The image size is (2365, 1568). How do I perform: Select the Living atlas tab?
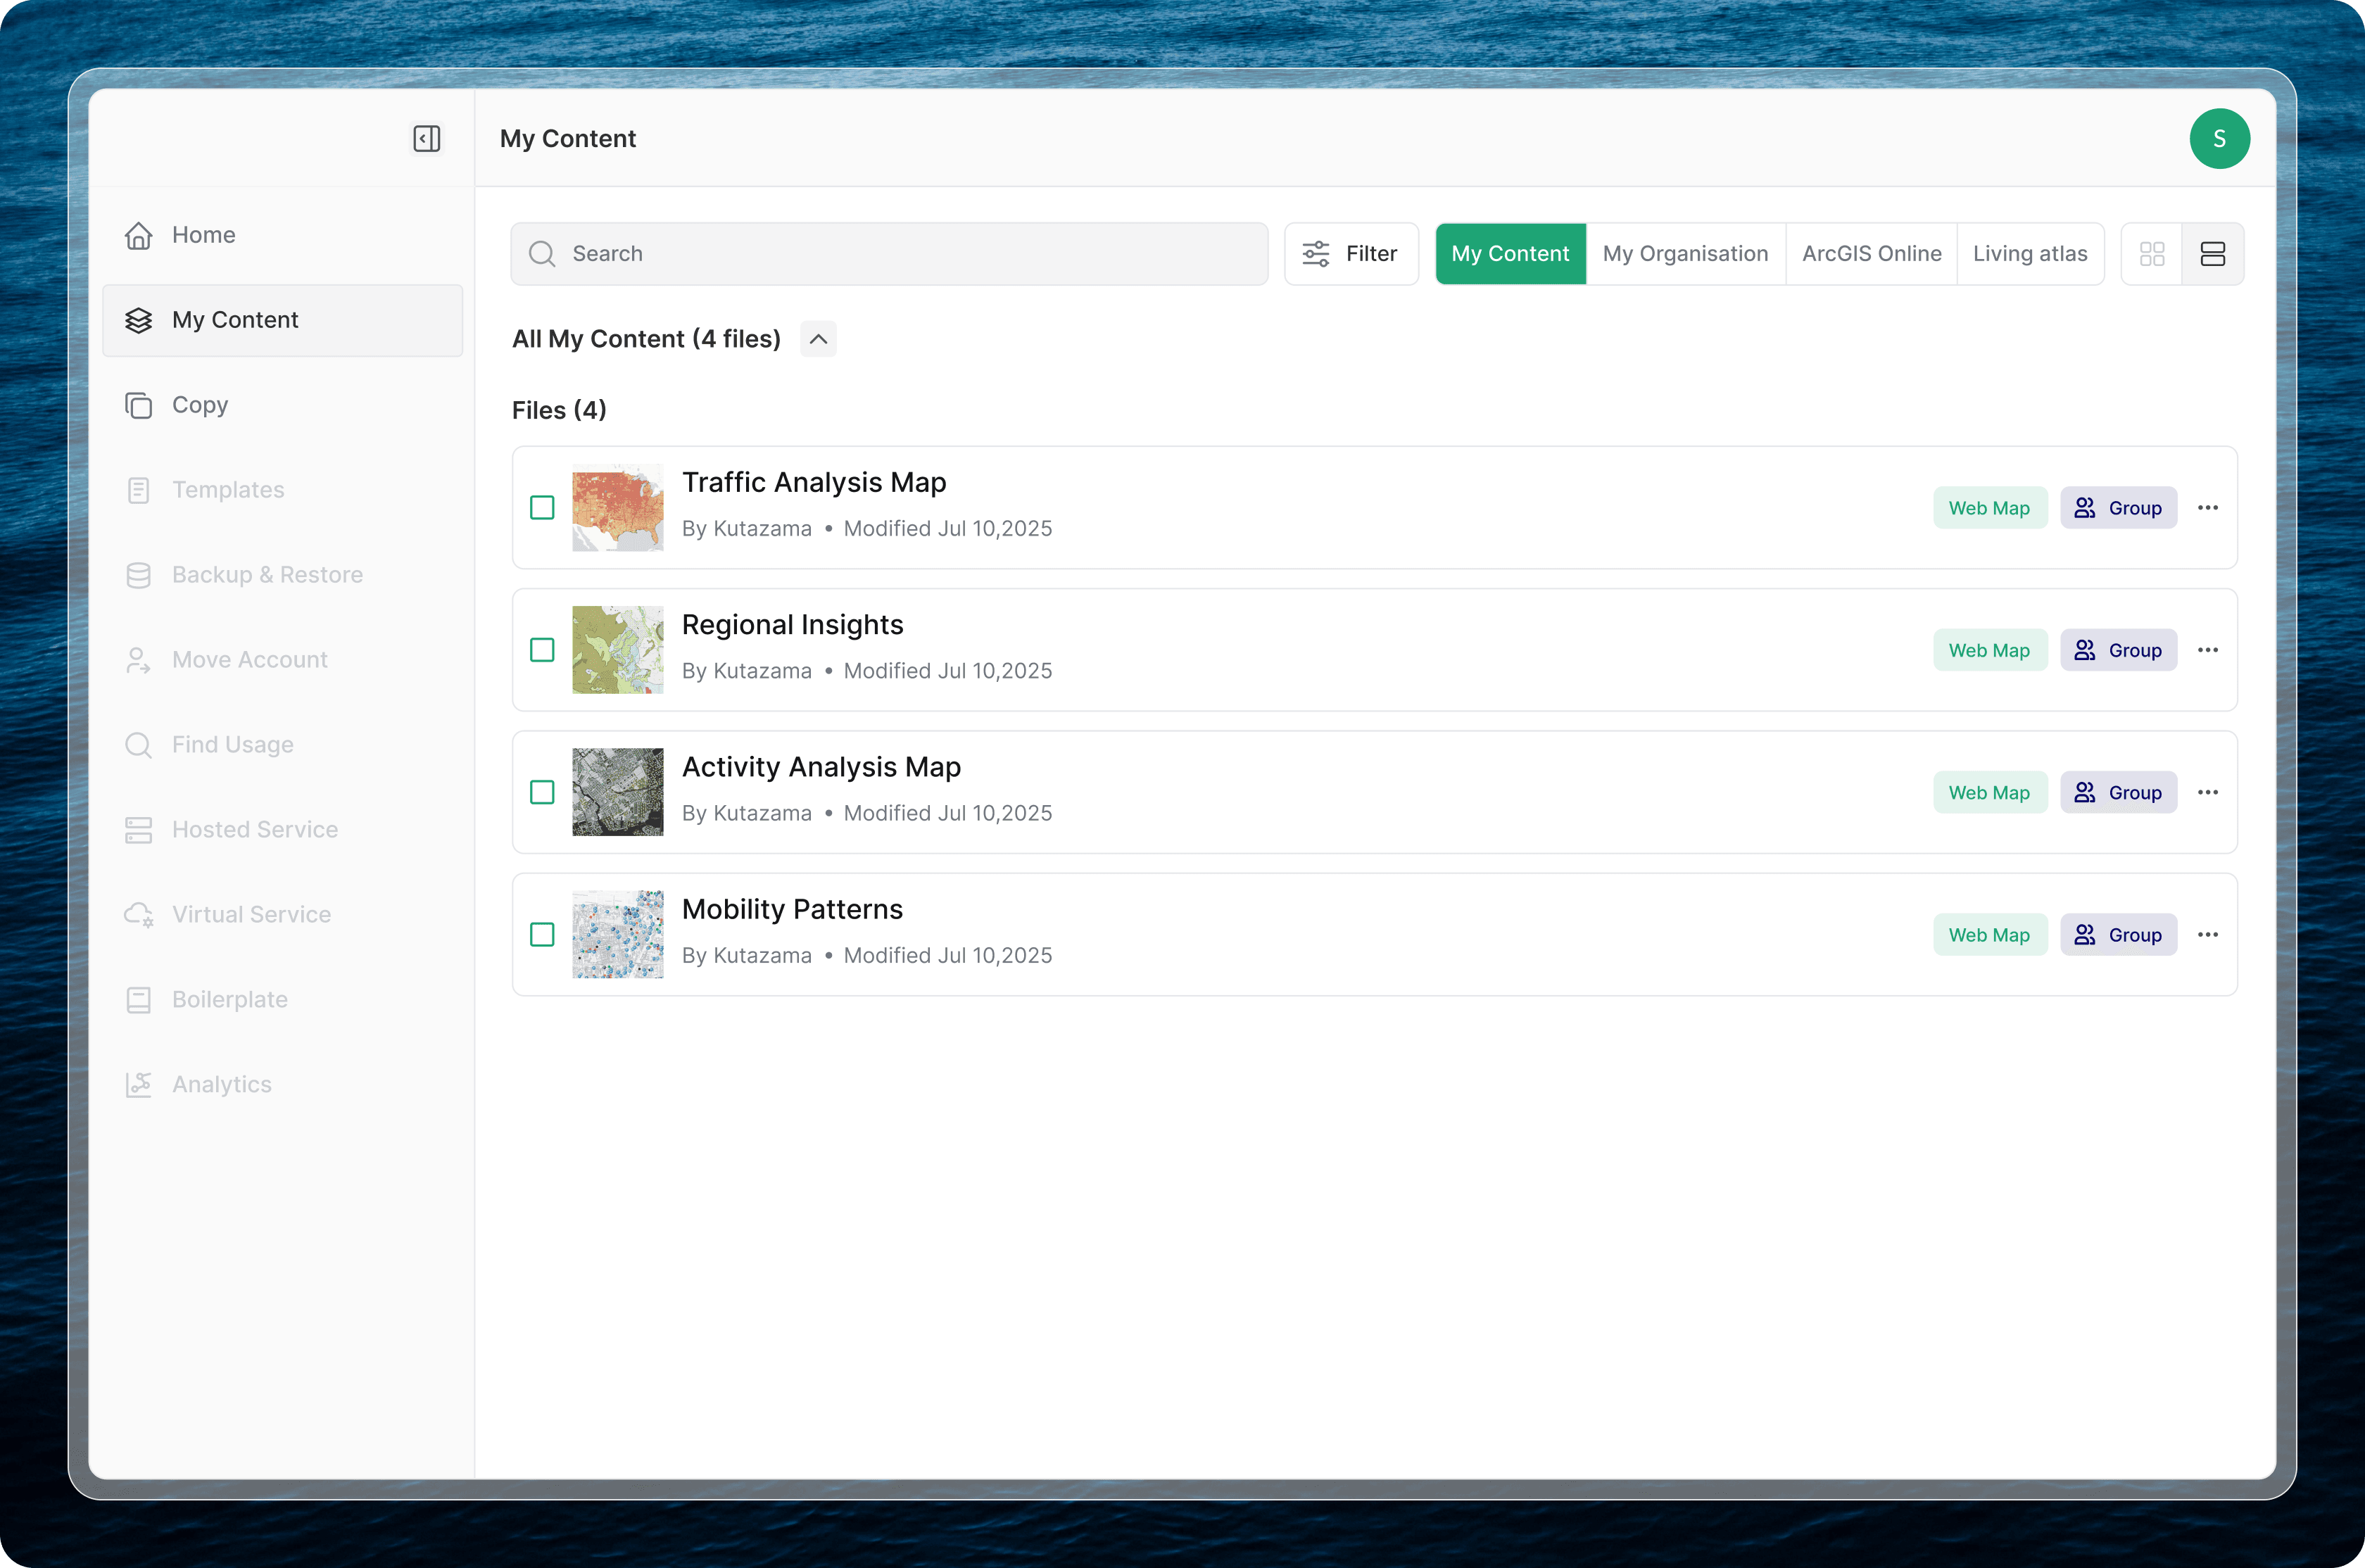(2029, 254)
